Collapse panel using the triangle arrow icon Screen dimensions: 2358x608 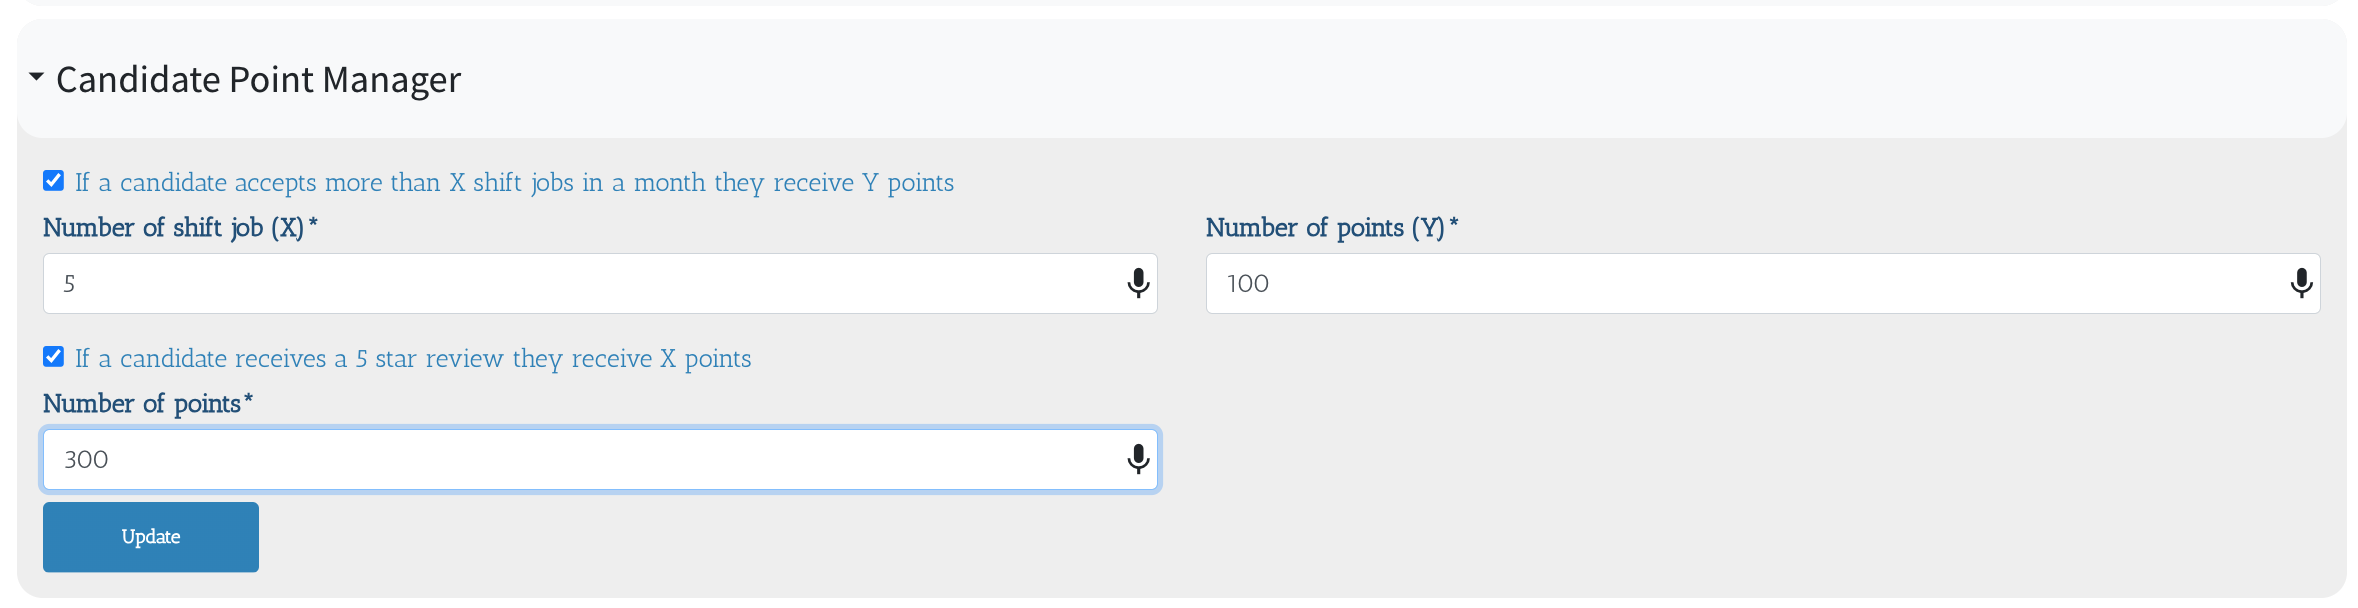37,77
